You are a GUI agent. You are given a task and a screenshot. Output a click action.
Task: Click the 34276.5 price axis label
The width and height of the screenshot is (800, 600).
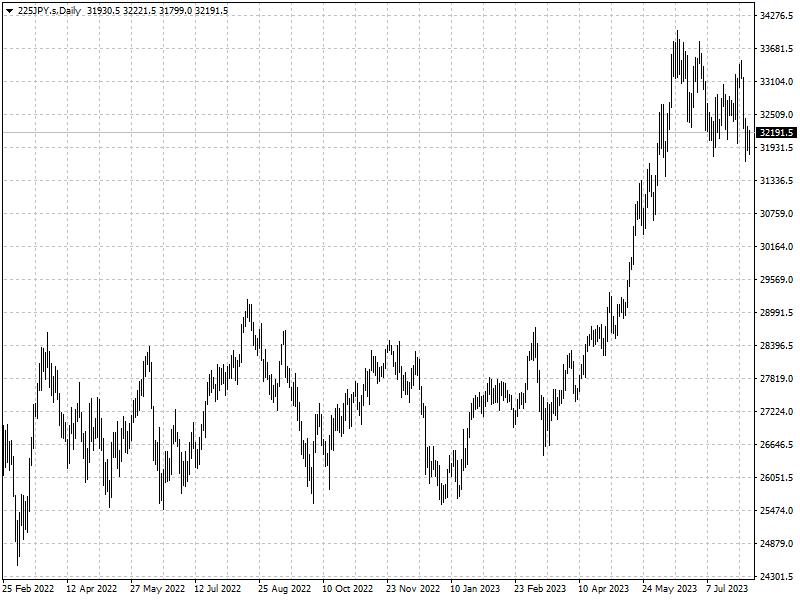tap(777, 16)
